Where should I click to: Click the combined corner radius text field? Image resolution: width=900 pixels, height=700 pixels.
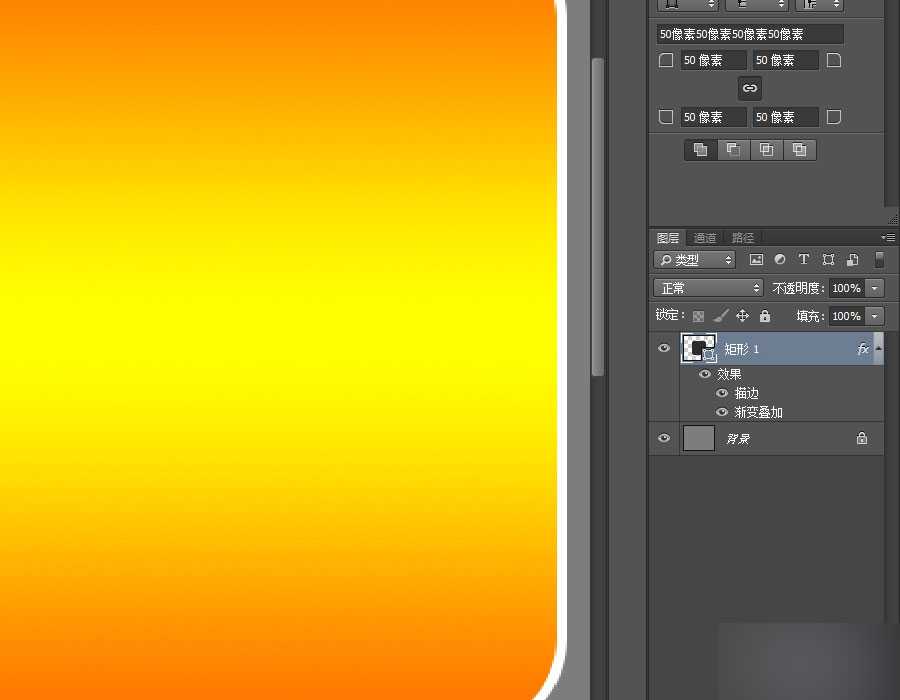[750, 34]
